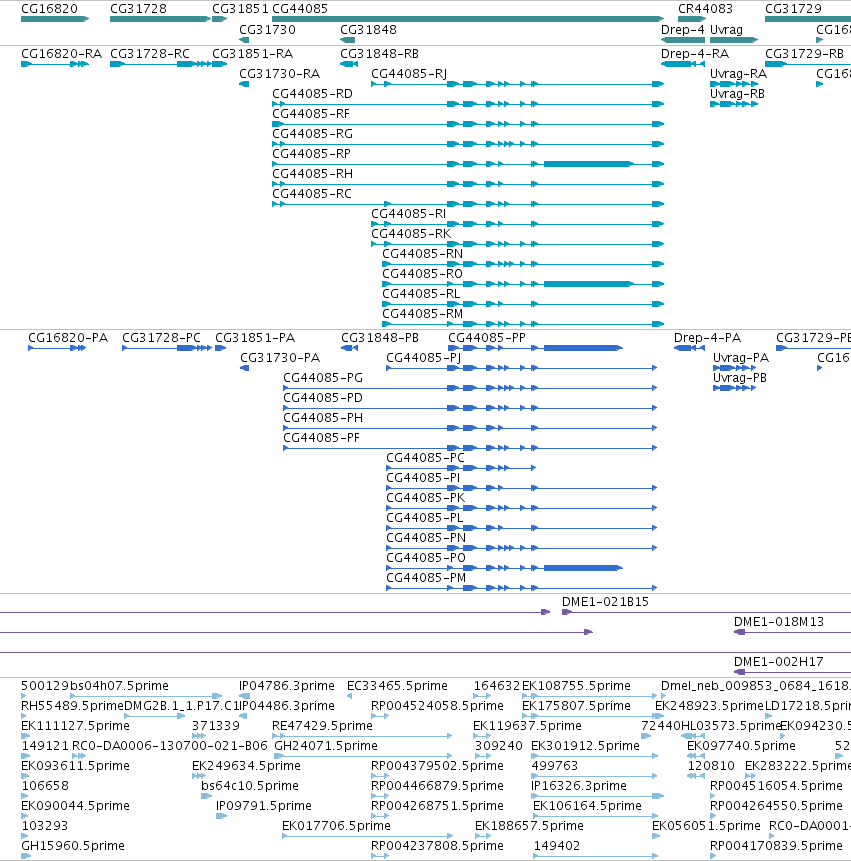Screen dimensions: 851x861
Task: Select EST IP16326.3prime
Action: (x=597, y=796)
